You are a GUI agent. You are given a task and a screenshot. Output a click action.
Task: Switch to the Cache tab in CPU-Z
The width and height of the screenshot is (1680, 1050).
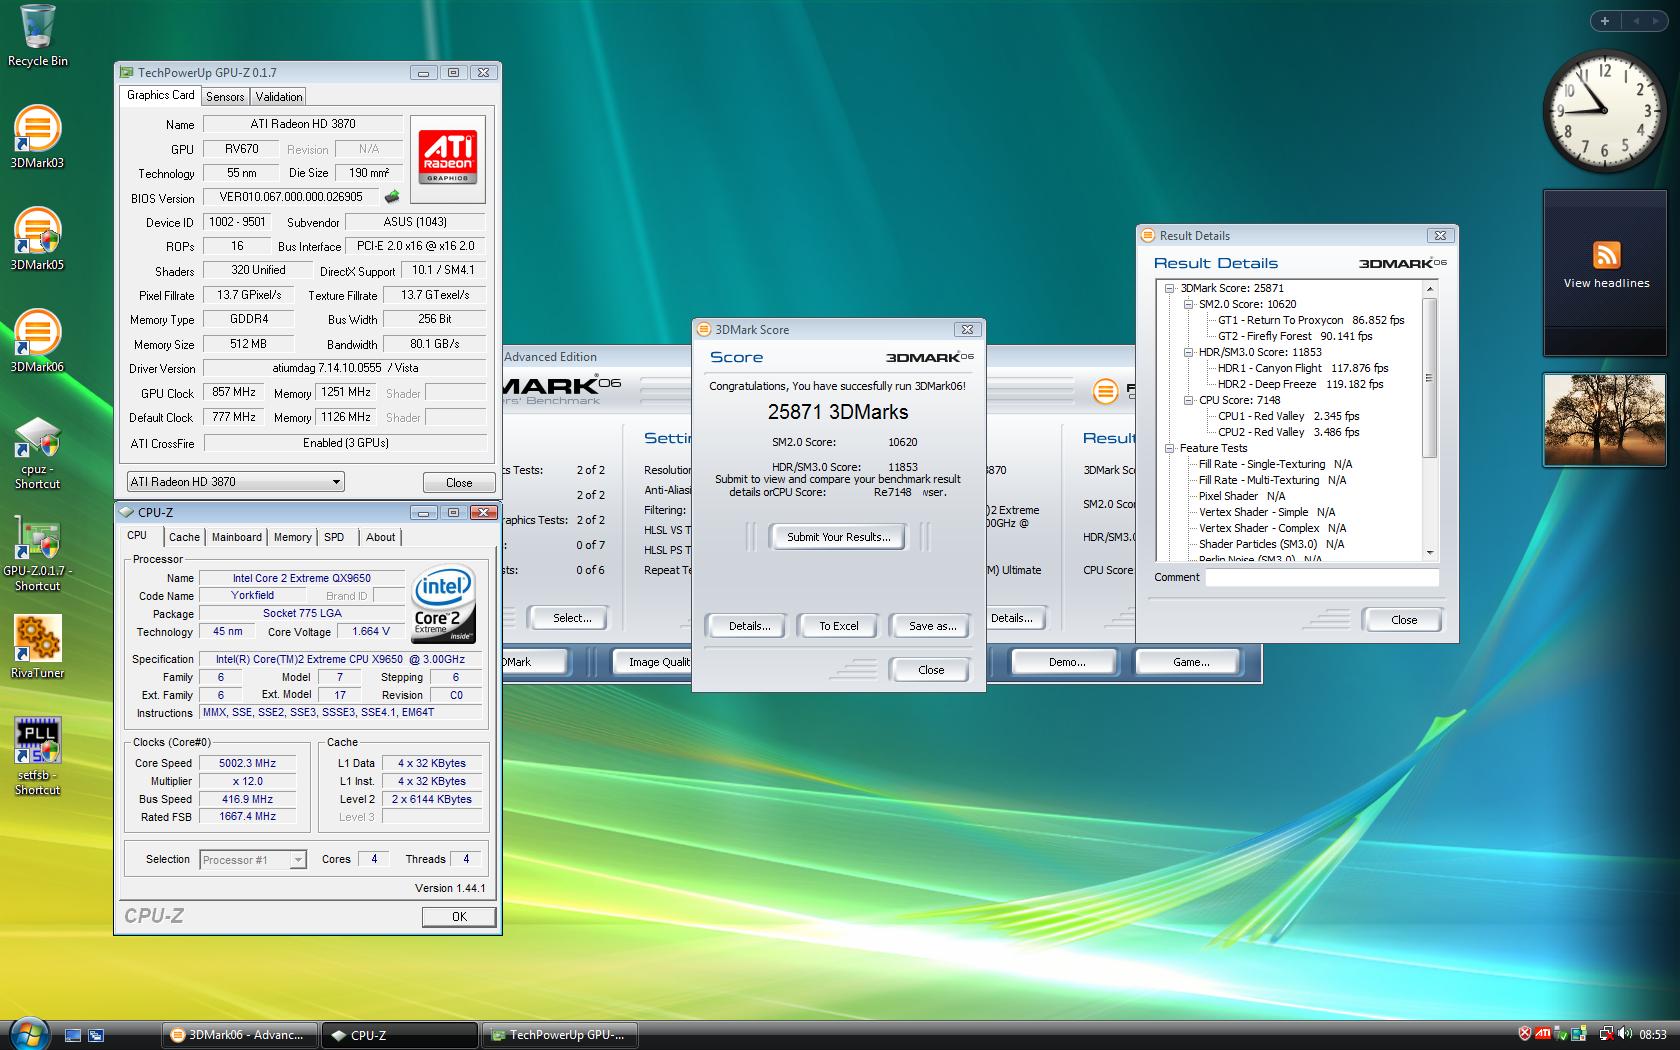[x=184, y=537]
